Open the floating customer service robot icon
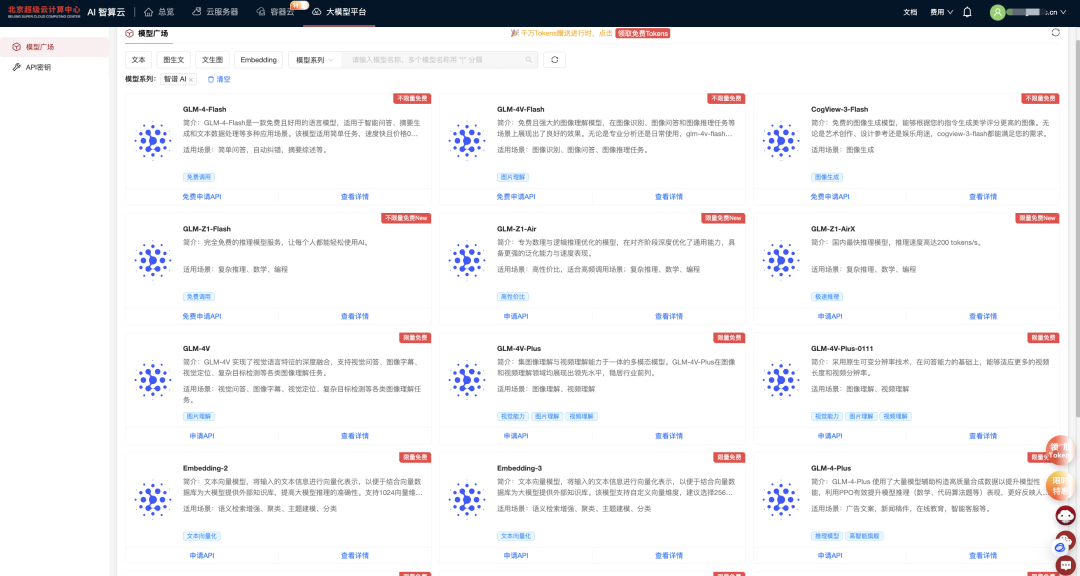1080x576 pixels. tap(1066, 515)
